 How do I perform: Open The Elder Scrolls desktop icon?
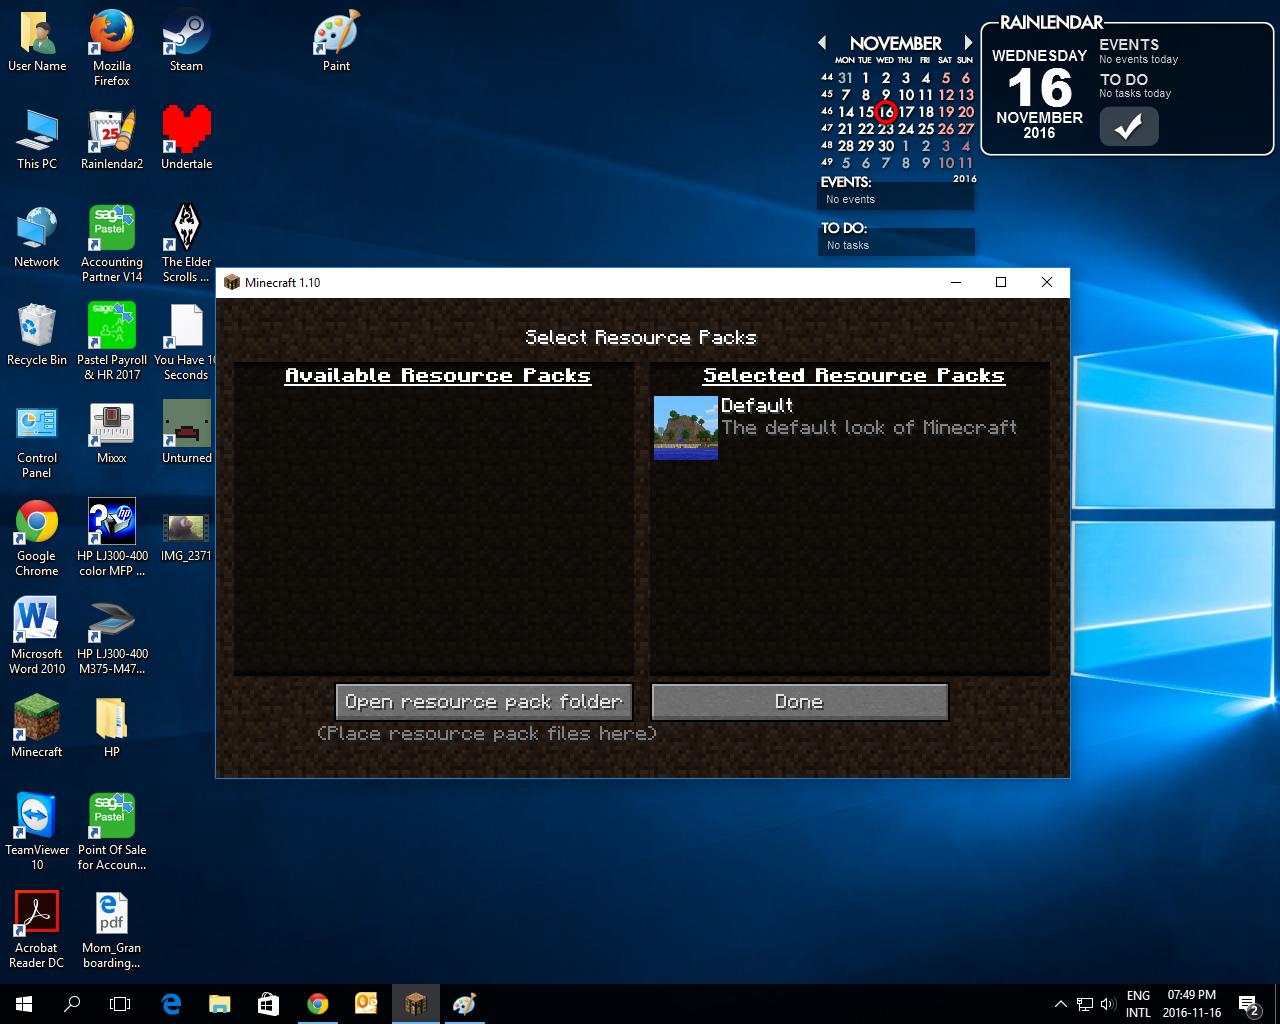tap(187, 229)
